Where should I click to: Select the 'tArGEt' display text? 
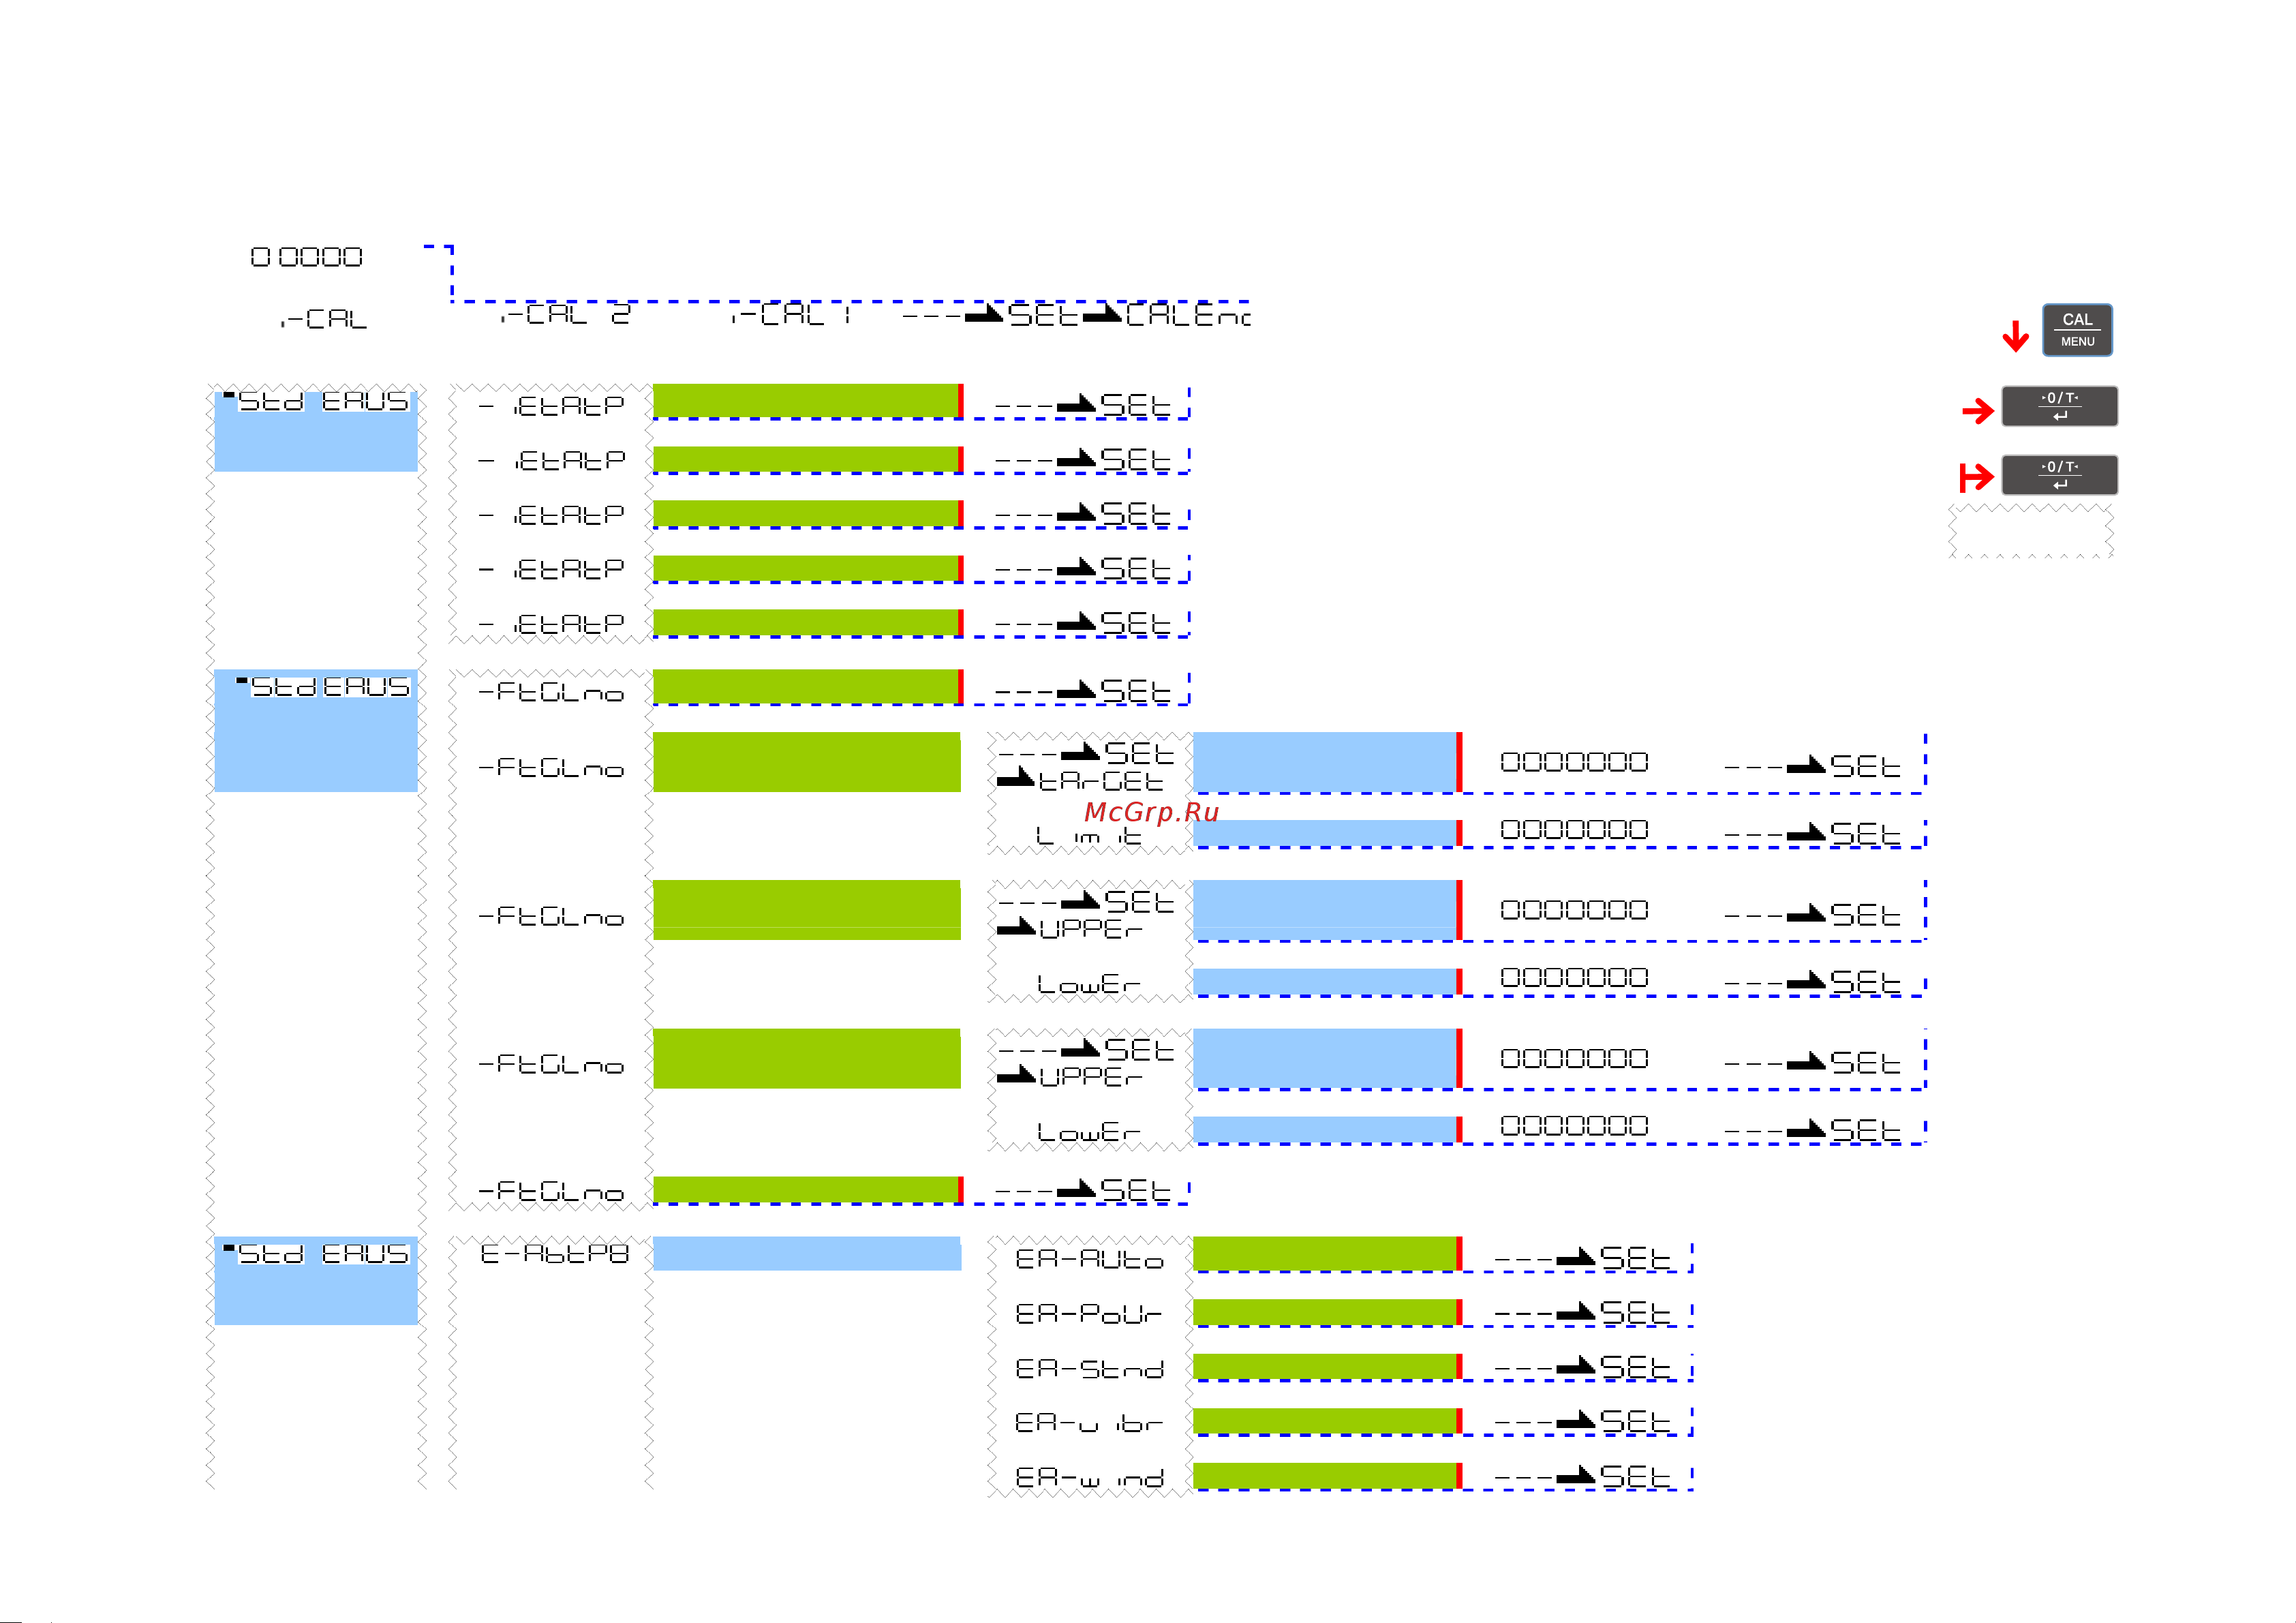[x=1102, y=781]
